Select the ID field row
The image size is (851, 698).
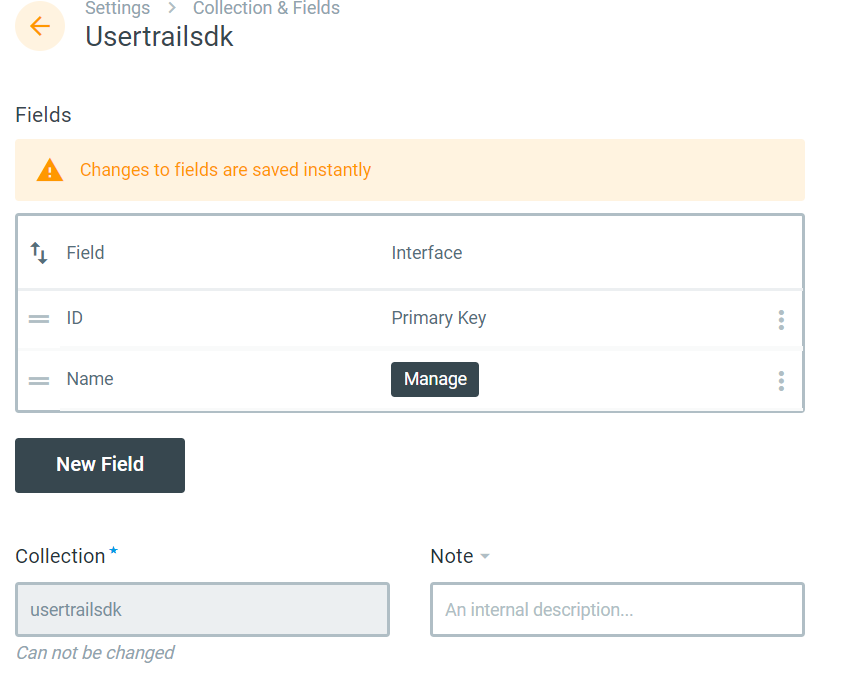click(200, 318)
